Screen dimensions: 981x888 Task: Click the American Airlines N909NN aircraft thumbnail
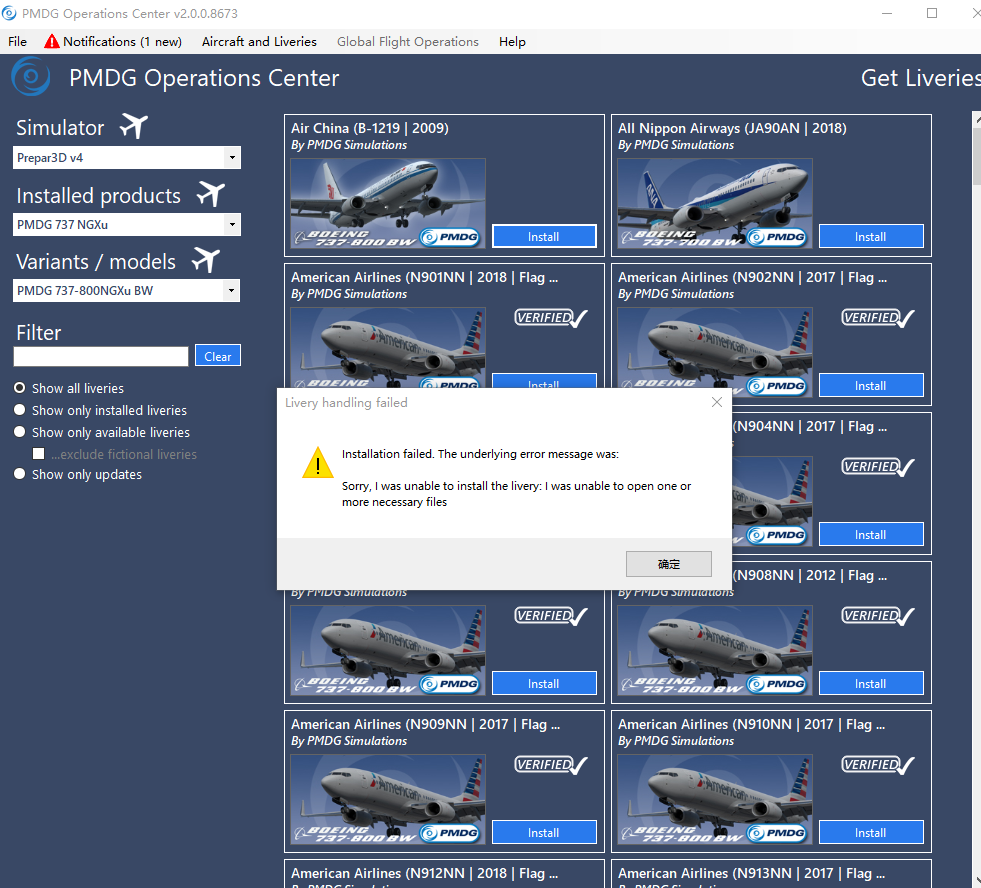click(388, 799)
